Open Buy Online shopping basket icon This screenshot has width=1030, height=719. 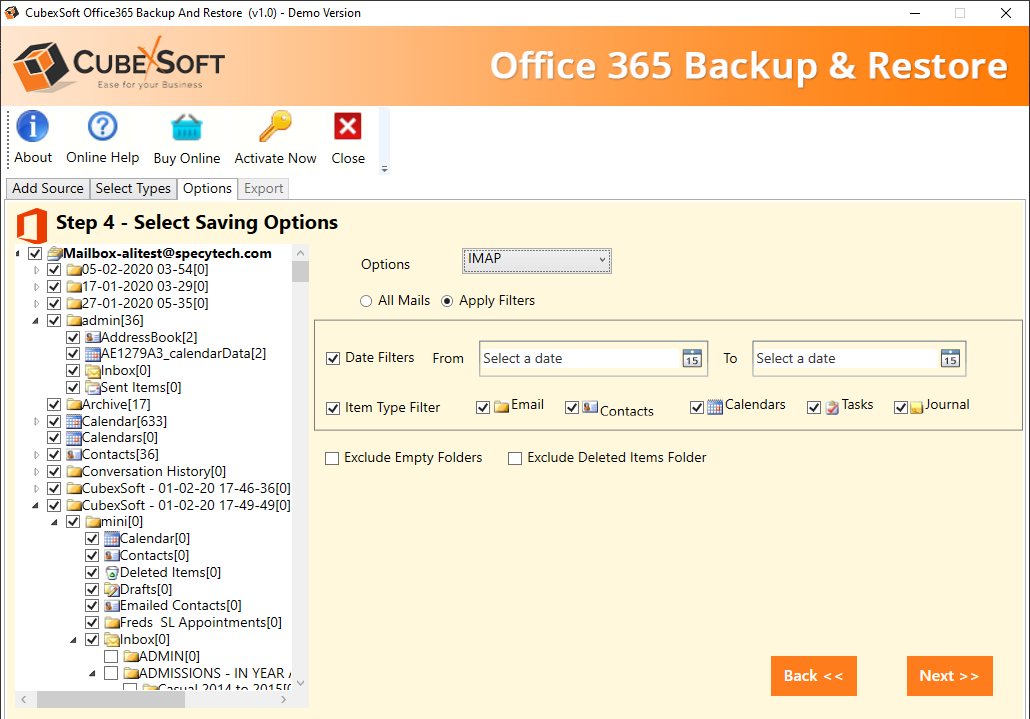187,127
